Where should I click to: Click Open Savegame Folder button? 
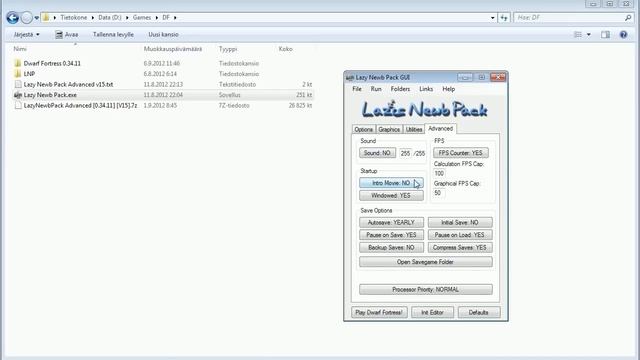[x=426, y=262]
